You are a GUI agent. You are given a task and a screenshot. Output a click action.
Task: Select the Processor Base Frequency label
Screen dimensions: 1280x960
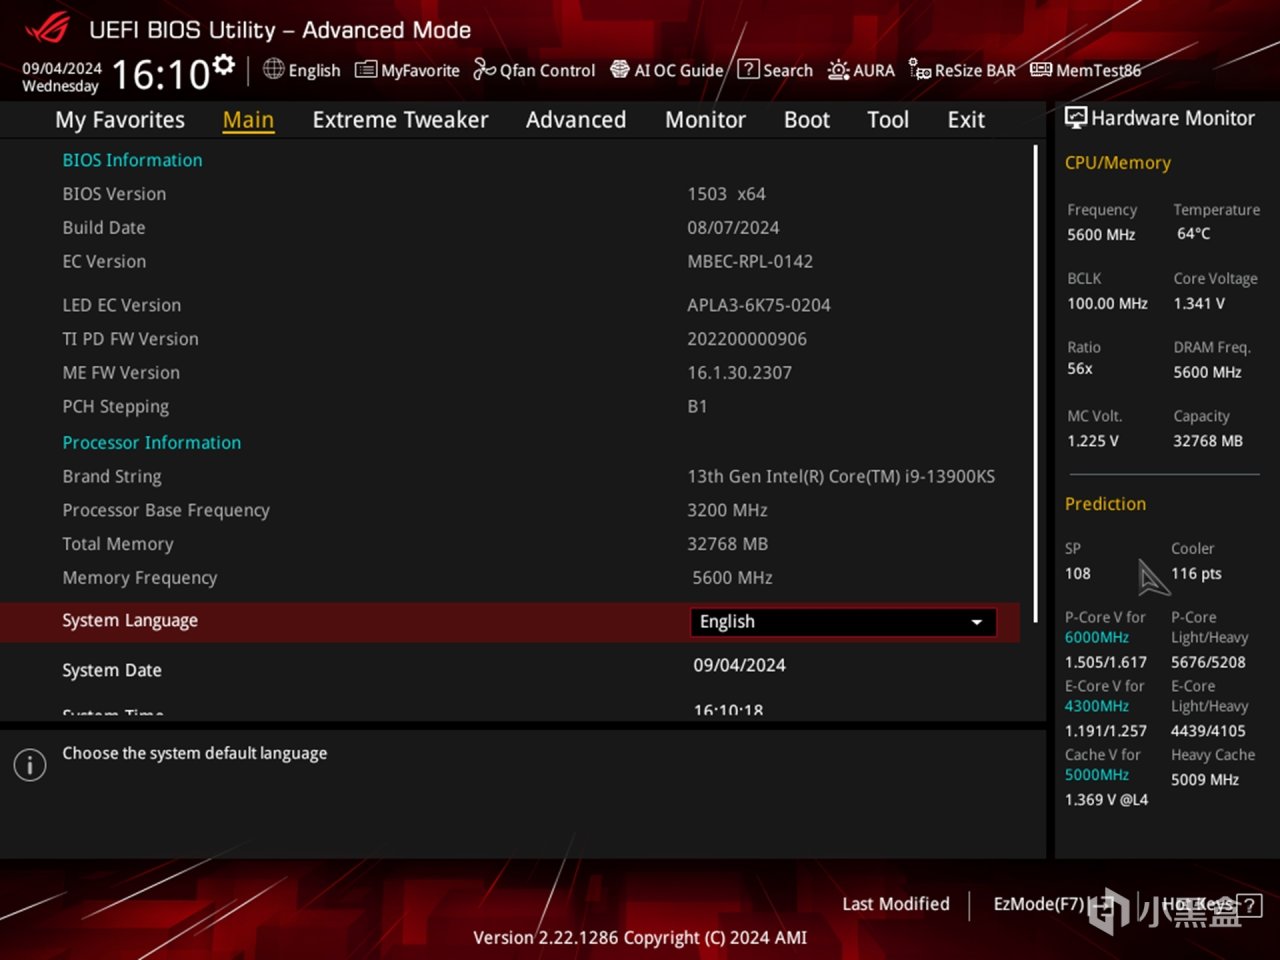pos(166,511)
